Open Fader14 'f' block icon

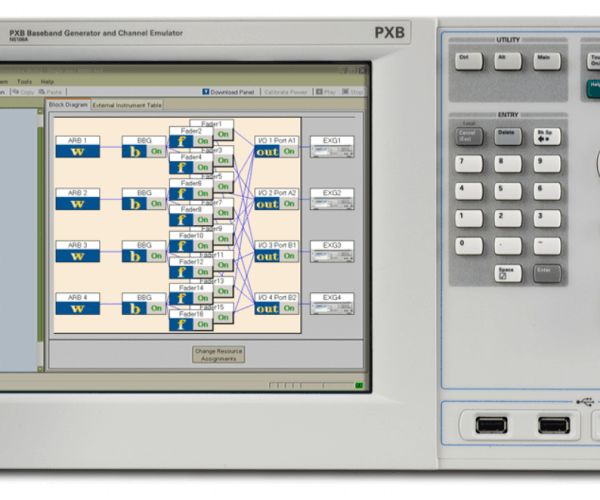tap(181, 298)
